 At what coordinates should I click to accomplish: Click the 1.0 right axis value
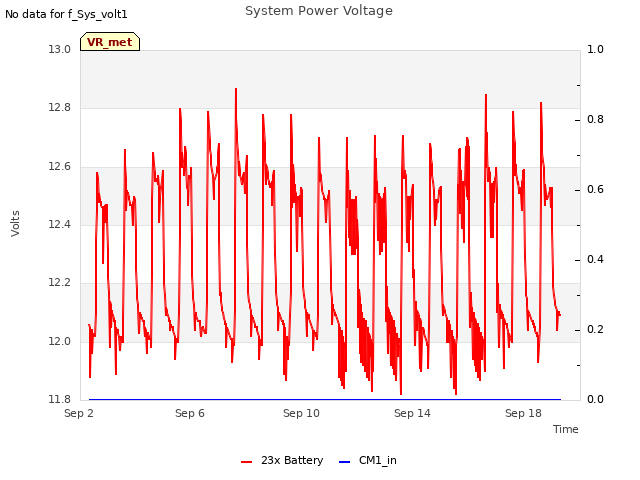pos(596,49)
